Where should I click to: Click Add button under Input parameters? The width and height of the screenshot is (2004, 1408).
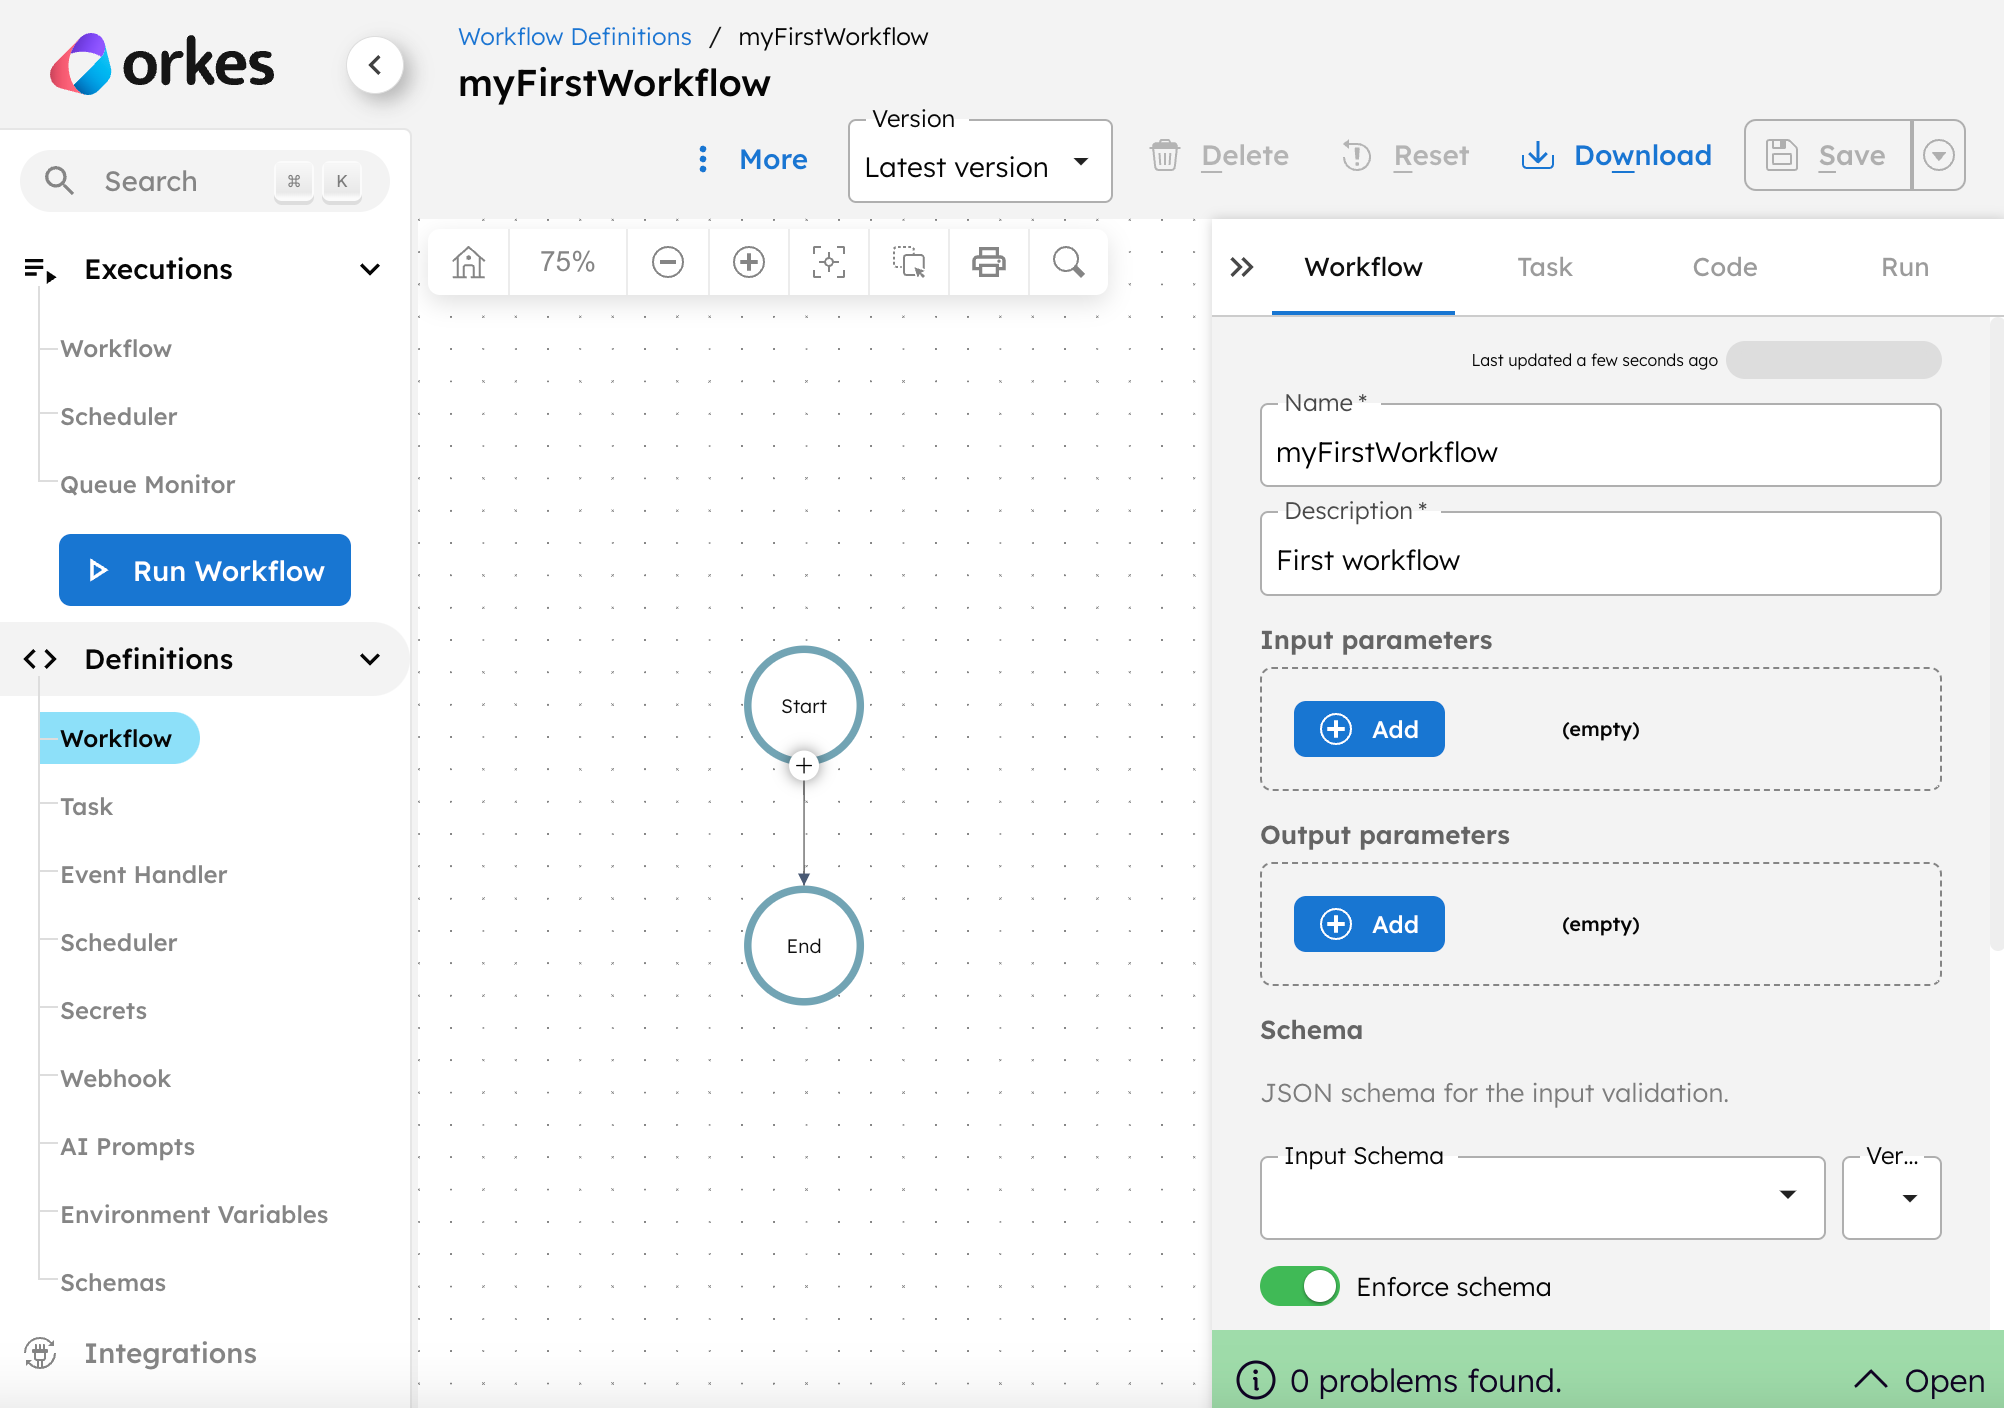[1367, 728]
